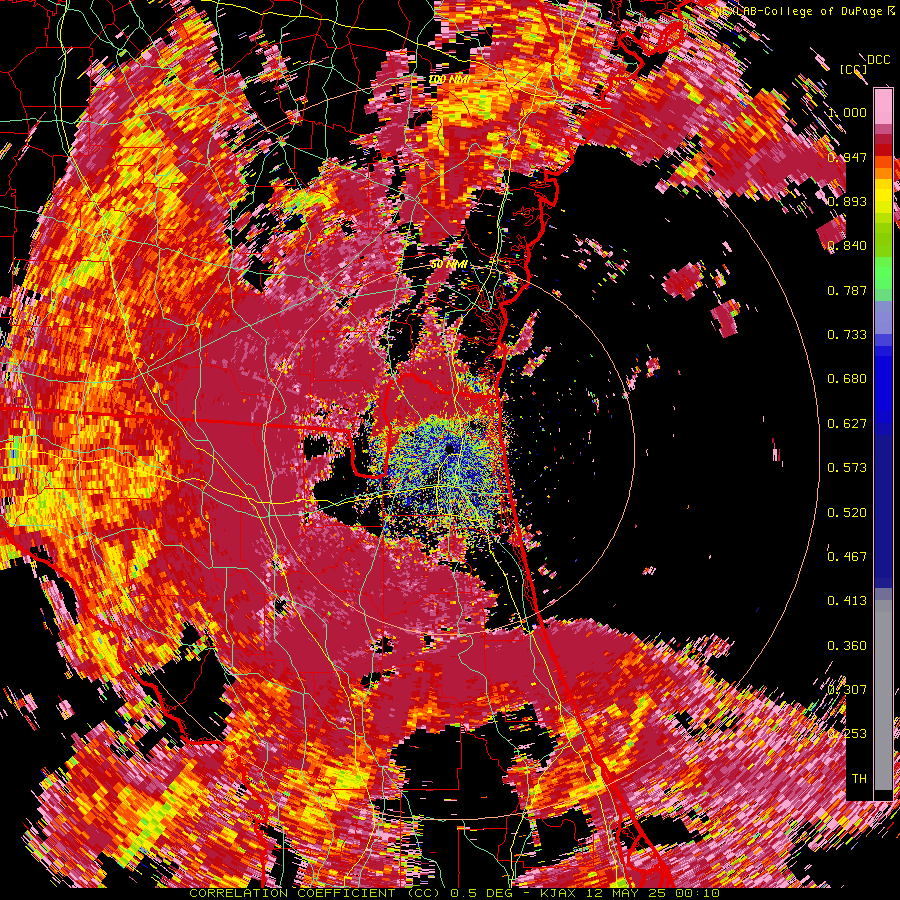This screenshot has height=900, width=900.
Task: Click the 0.520 scale label
Action: point(847,513)
